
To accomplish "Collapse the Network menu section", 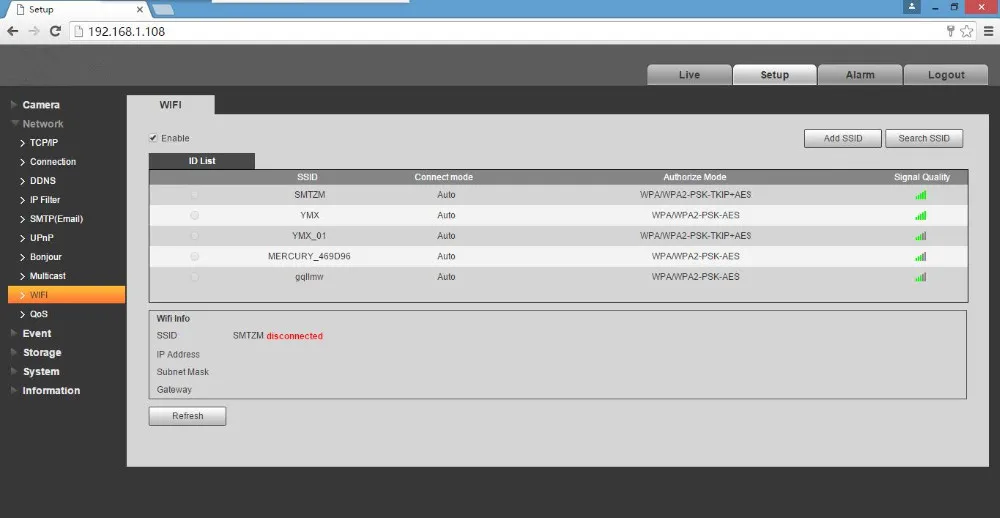I will tap(43, 124).
